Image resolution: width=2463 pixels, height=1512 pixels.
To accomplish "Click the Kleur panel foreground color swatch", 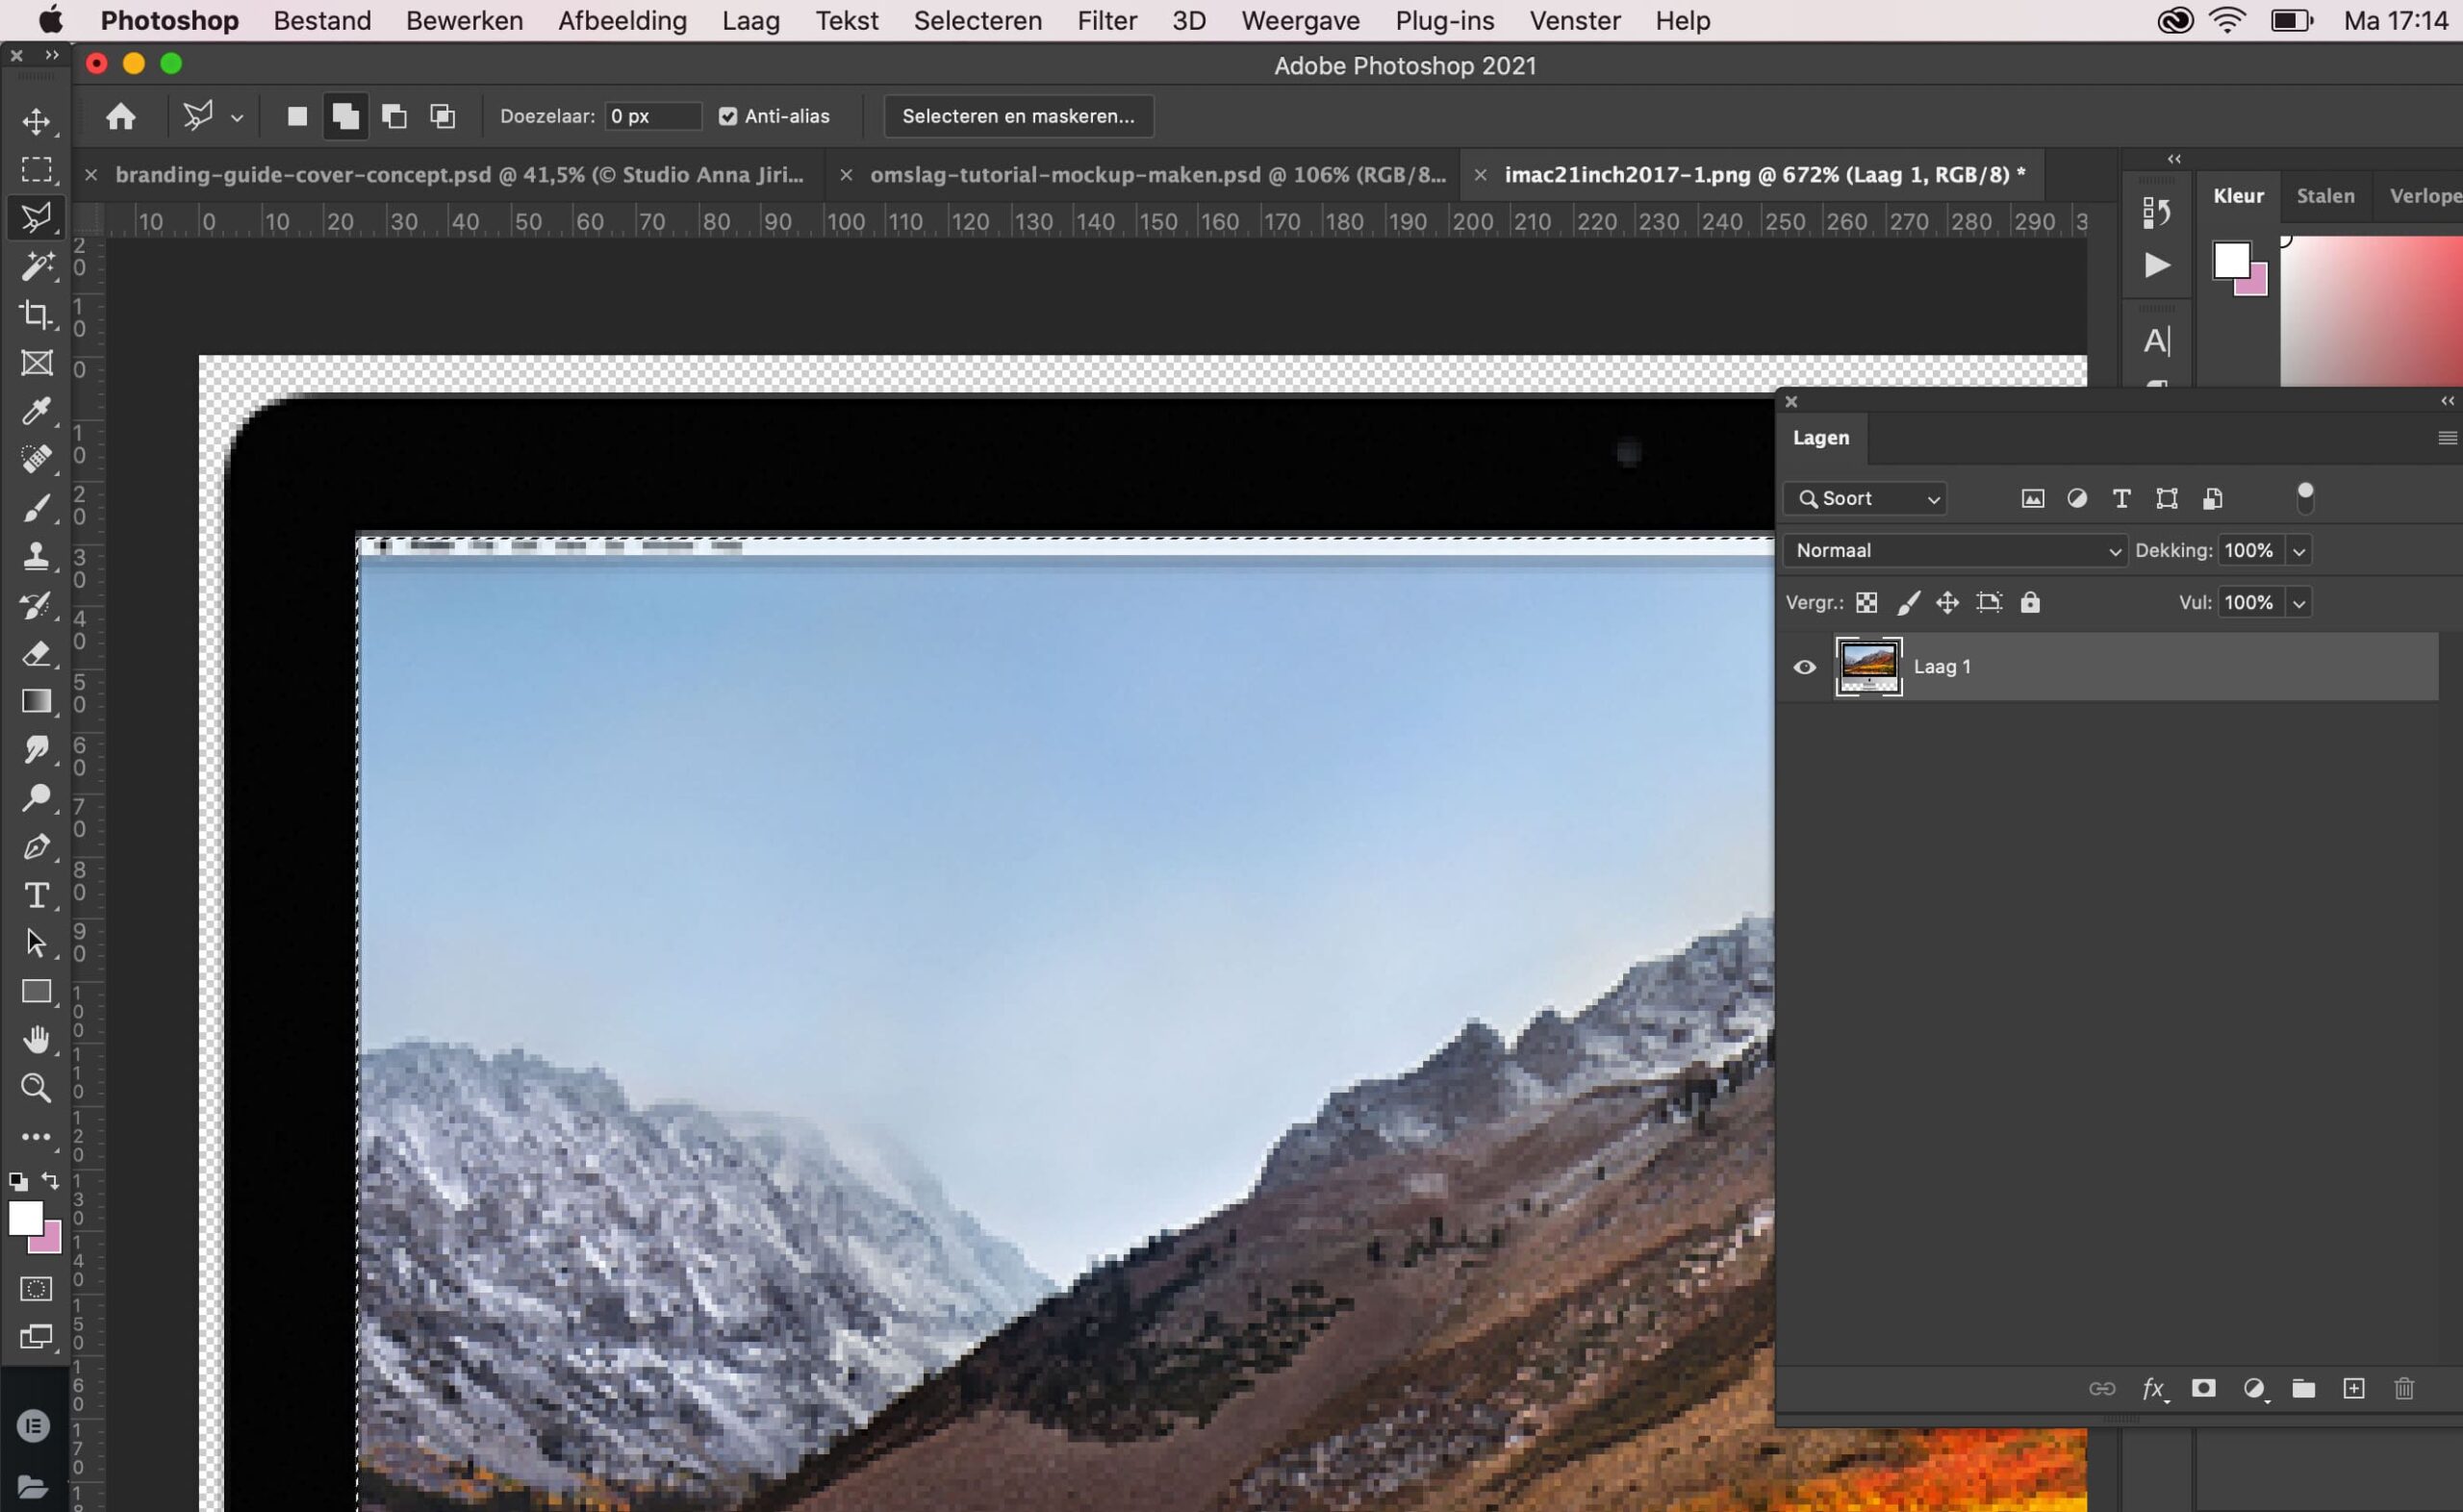I will click(x=2232, y=260).
